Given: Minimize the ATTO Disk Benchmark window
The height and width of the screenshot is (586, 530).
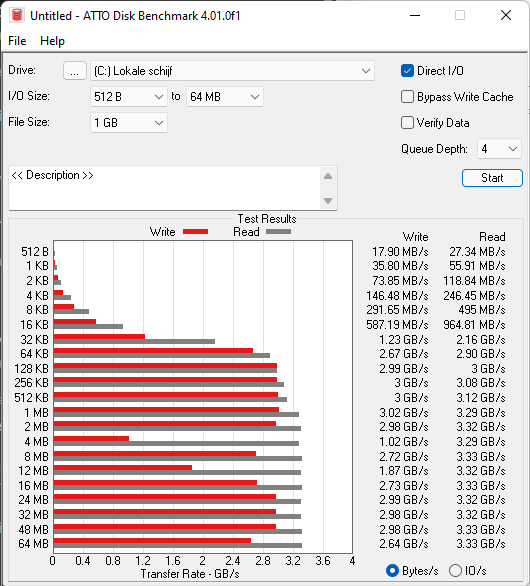Looking at the screenshot, I should click(415, 15).
